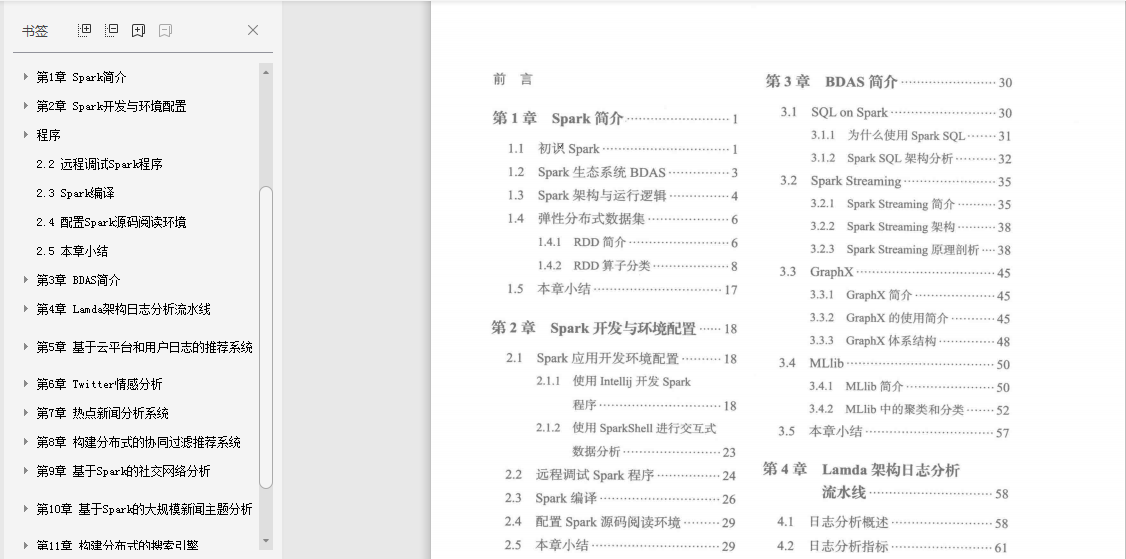The height and width of the screenshot is (559, 1126).
Task: Click contents line 3.2 Spark Streaming
Action: click(895, 181)
